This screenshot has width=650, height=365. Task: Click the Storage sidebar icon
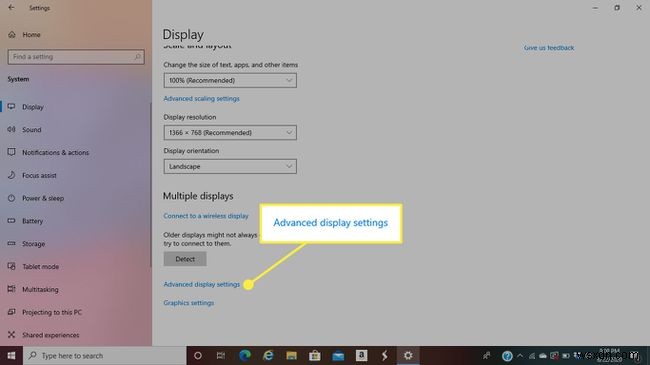(12, 243)
